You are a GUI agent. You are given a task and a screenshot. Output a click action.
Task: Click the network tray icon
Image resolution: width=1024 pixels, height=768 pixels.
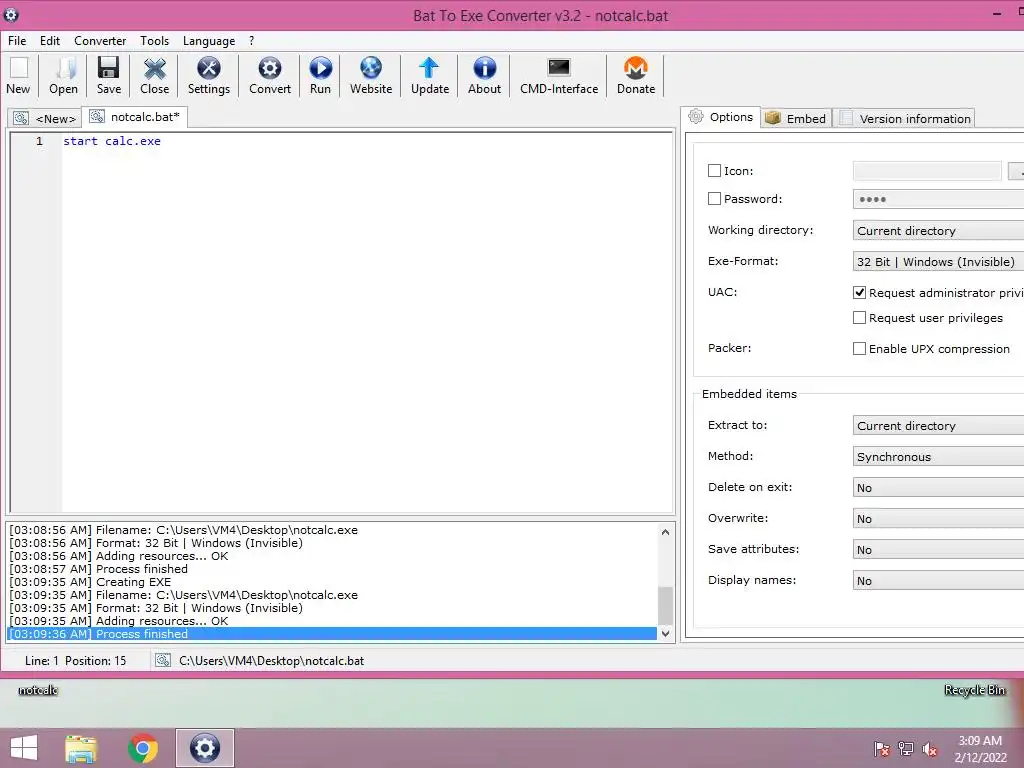click(x=906, y=749)
